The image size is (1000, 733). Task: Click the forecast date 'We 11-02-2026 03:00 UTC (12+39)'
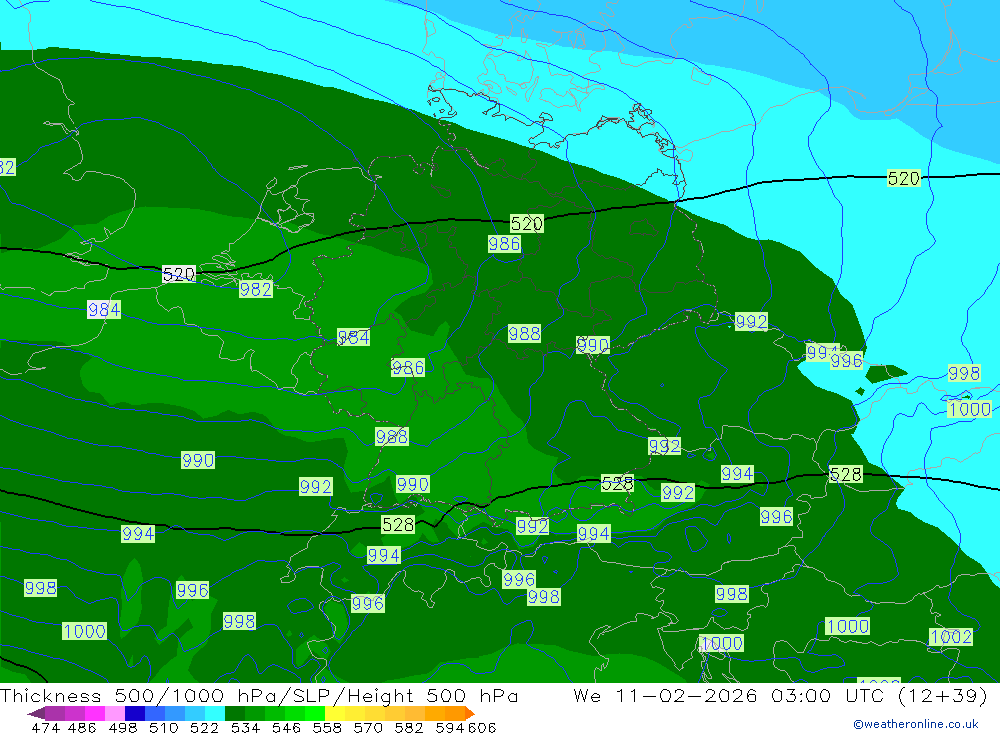[780, 695]
